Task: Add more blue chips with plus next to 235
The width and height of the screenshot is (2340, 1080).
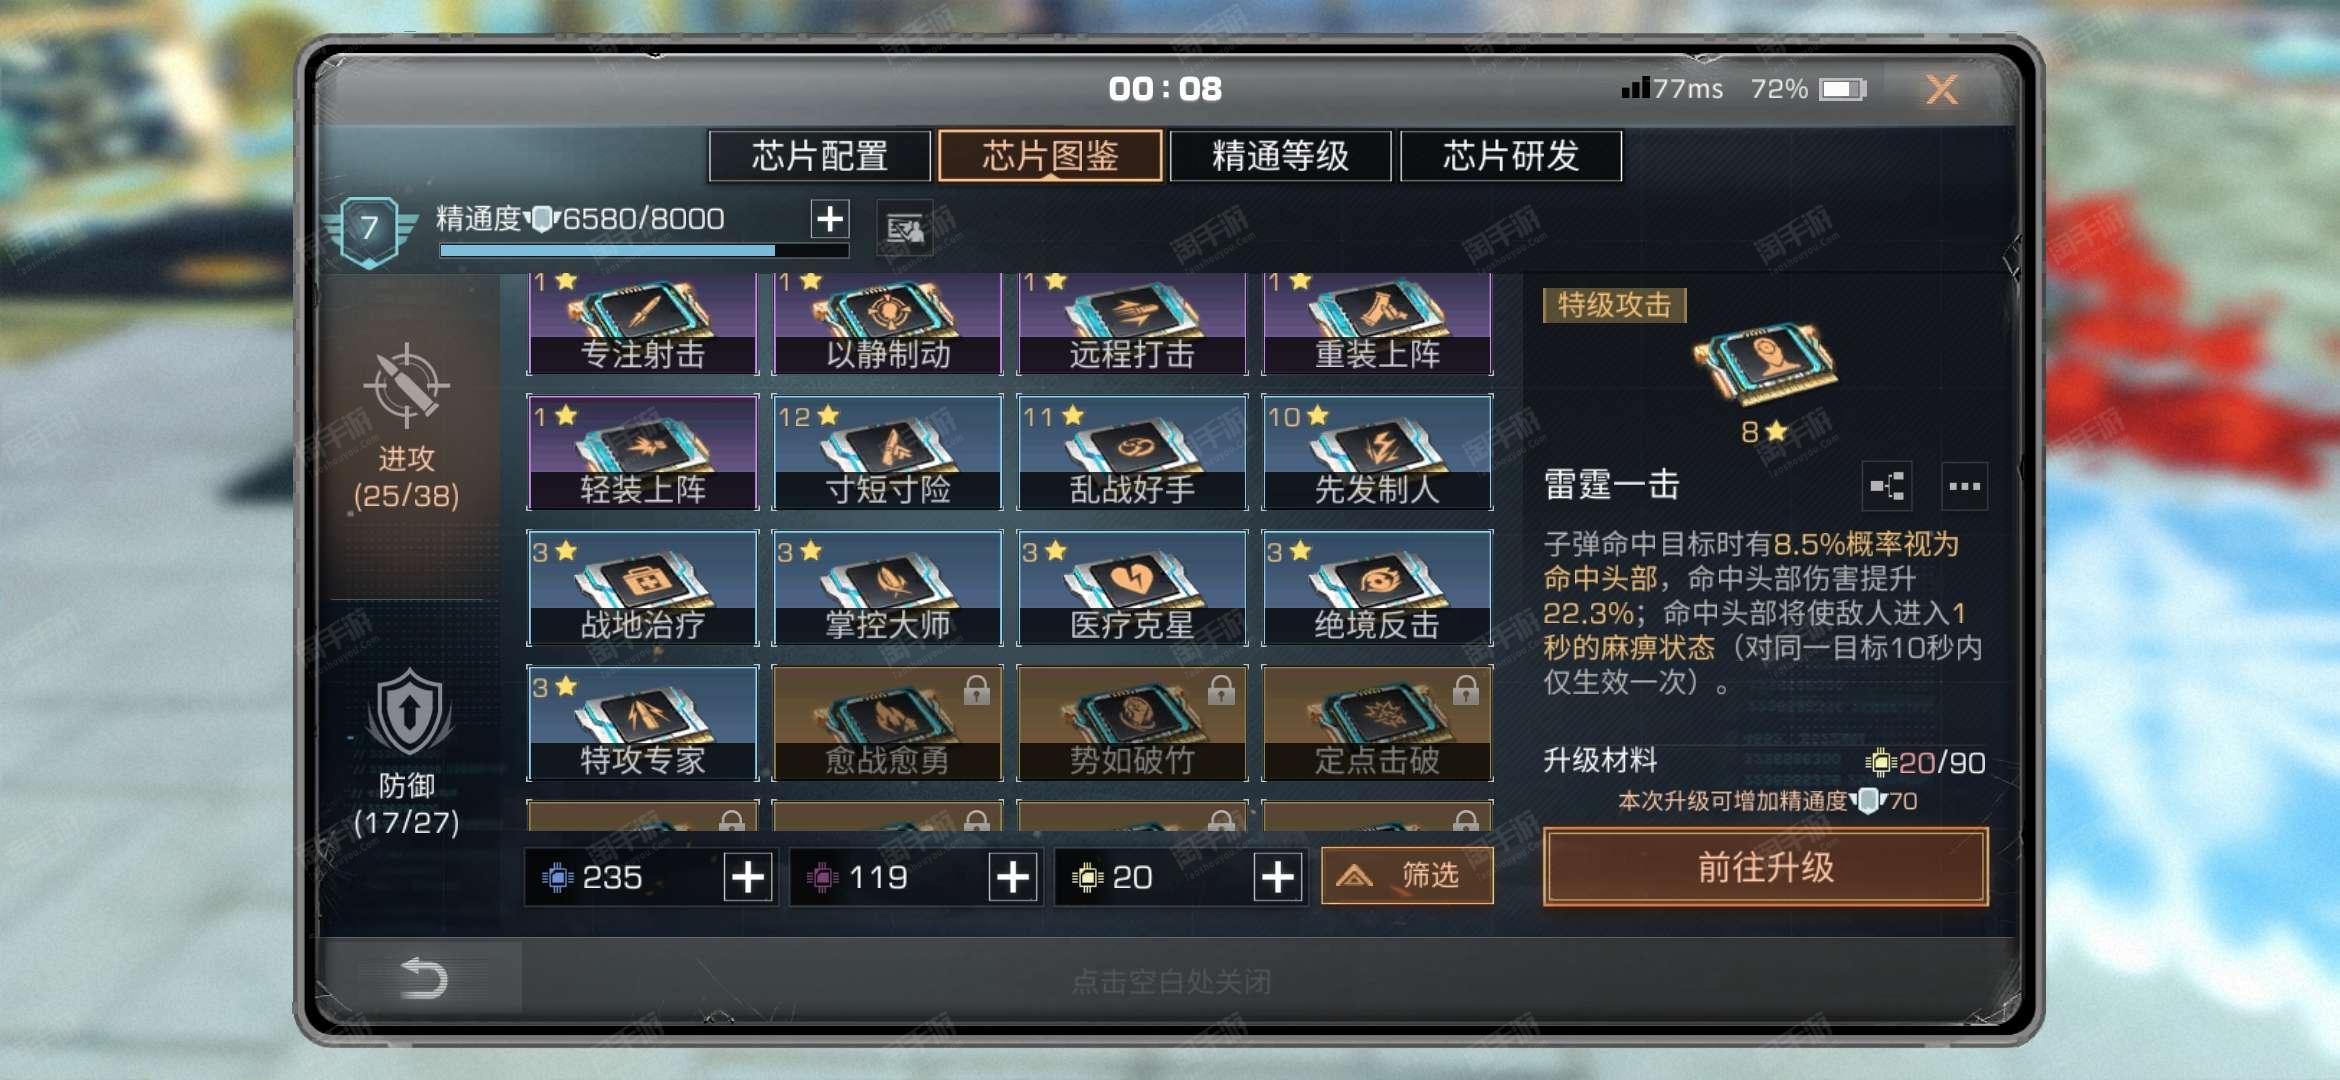Action: [x=748, y=877]
